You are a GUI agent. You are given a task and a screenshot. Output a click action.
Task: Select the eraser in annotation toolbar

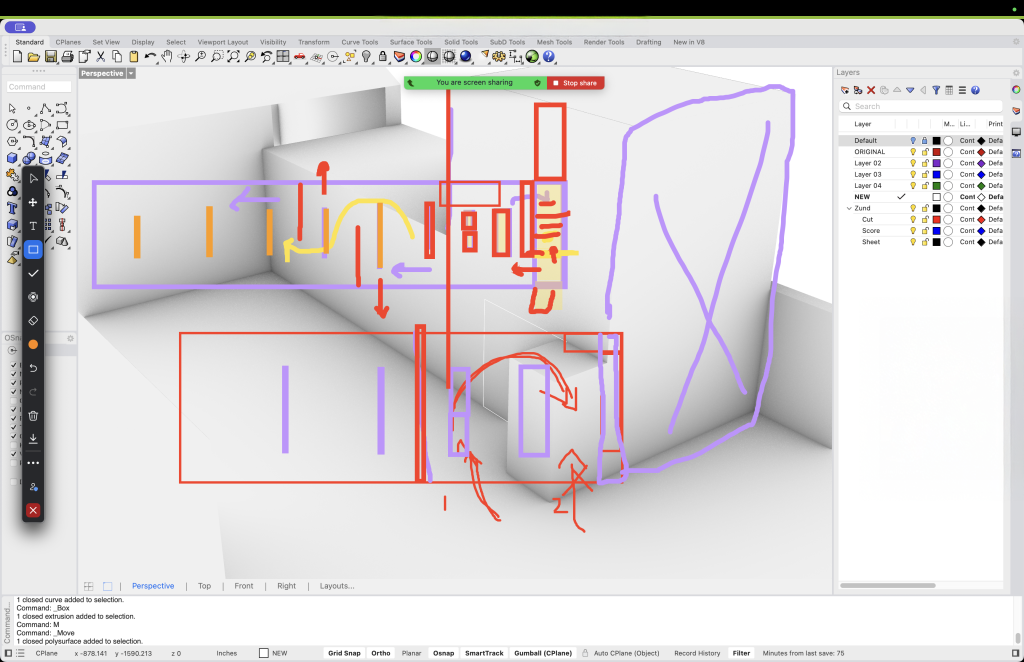pyautogui.click(x=33, y=321)
